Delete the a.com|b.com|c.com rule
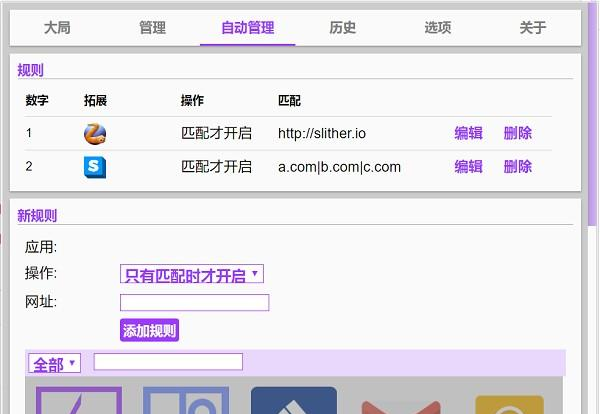Screen dimensions: 600x414 pyautogui.click(x=517, y=166)
